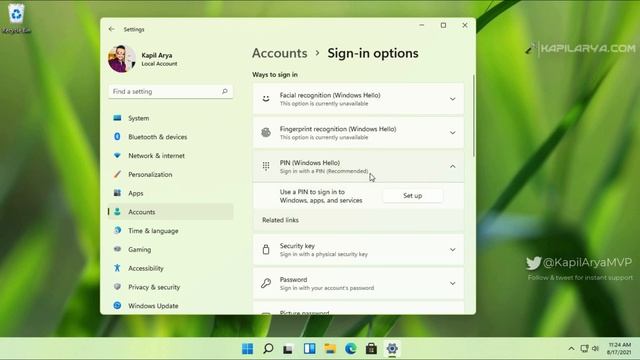The image size is (640, 360).
Task: Click the Find a setting search box
Action: (x=171, y=91)
